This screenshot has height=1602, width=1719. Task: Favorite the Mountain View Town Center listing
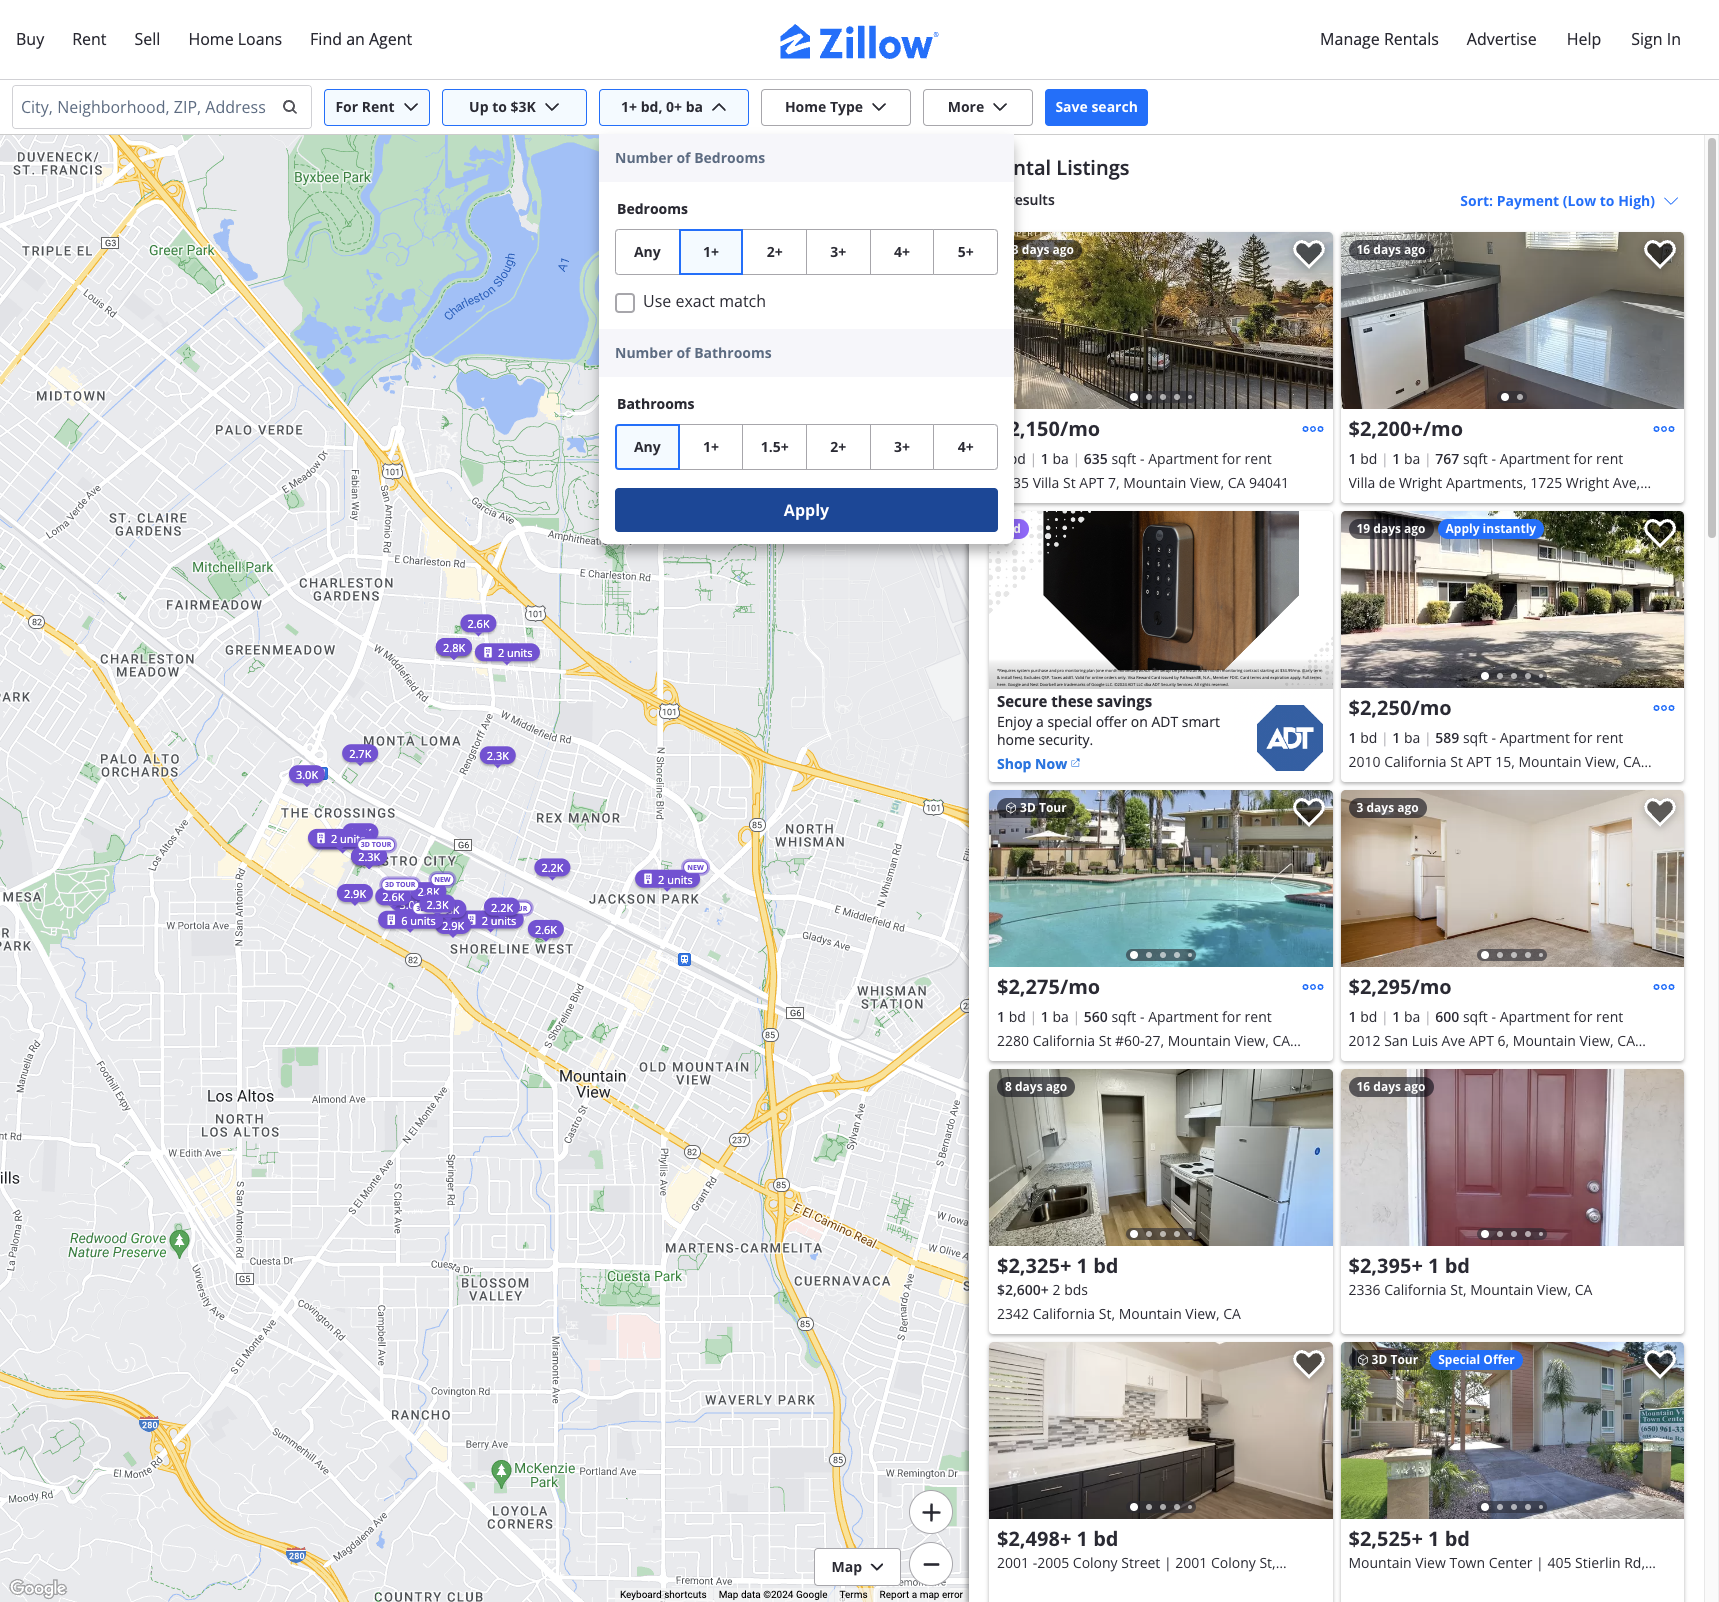[x=1659, y=1363]
